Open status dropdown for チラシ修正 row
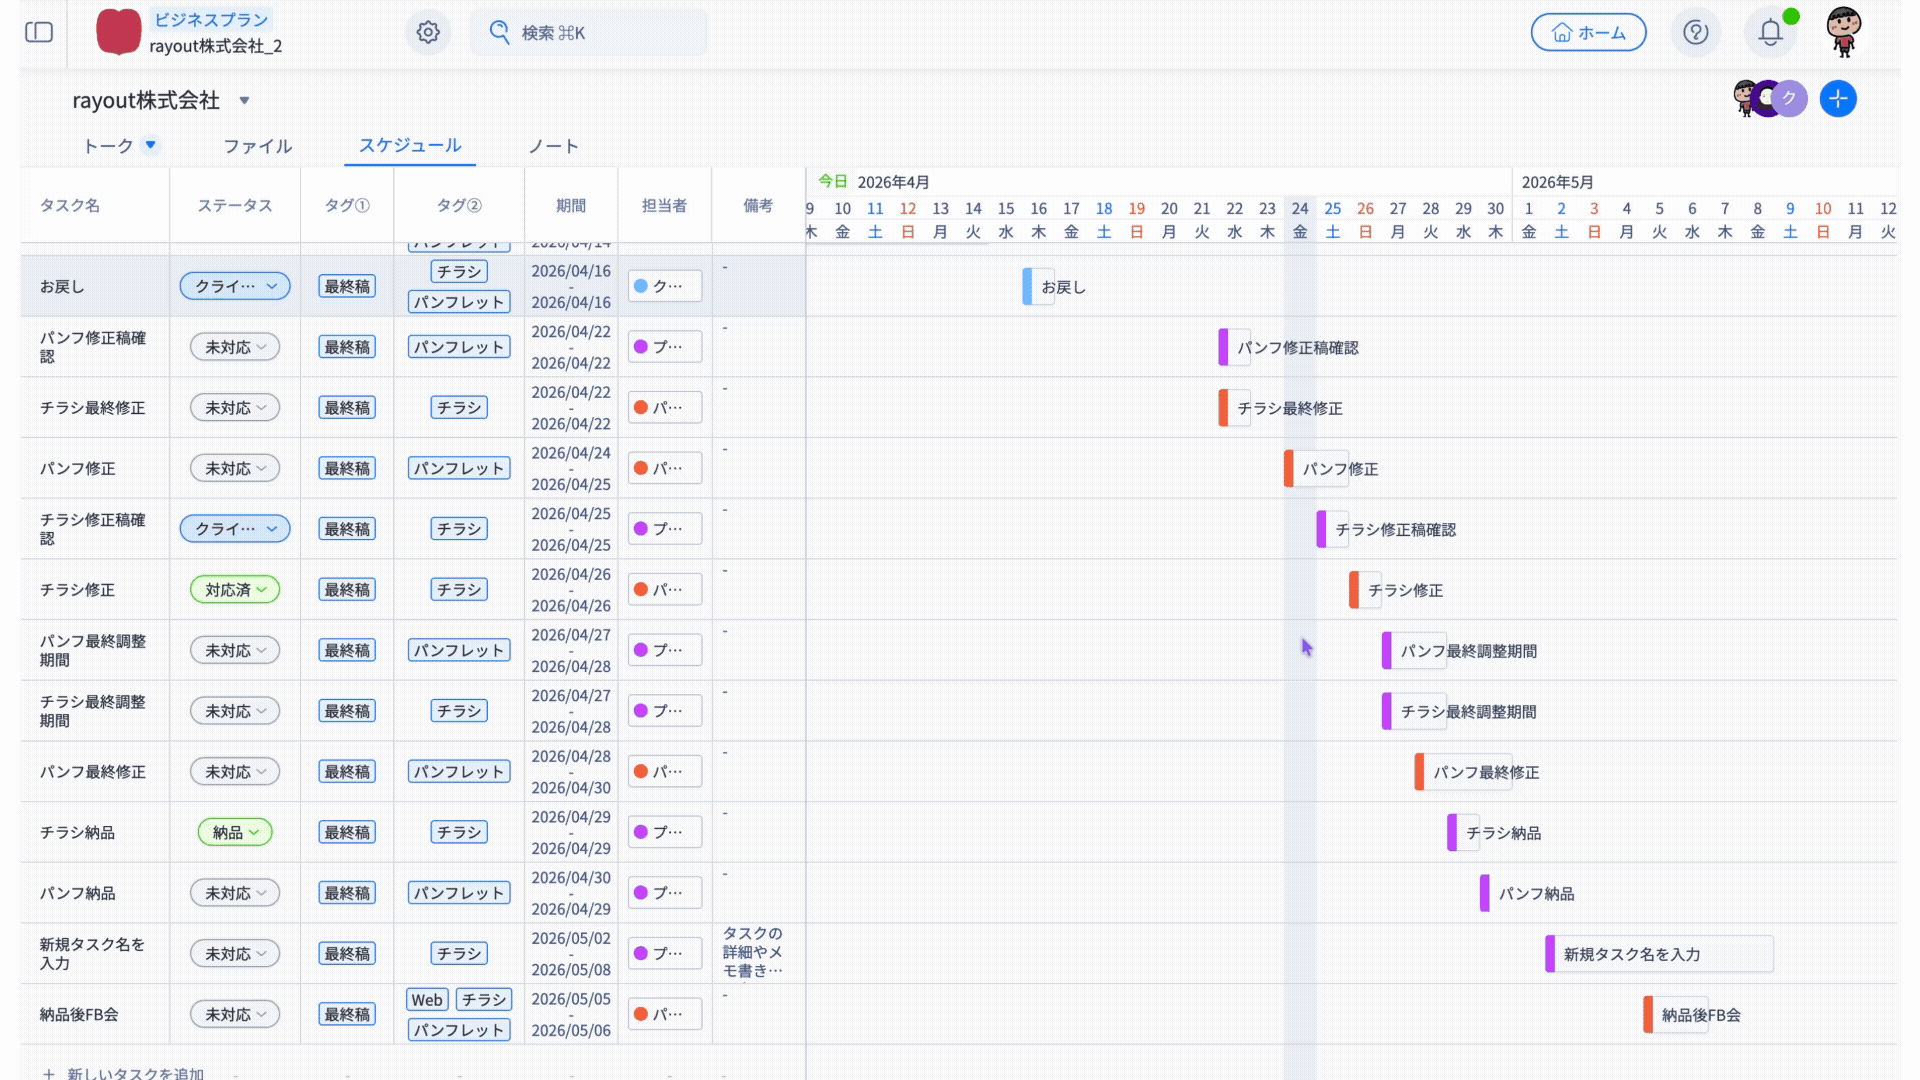This screenshot has width=1920, height=1080. click(235, 590)
